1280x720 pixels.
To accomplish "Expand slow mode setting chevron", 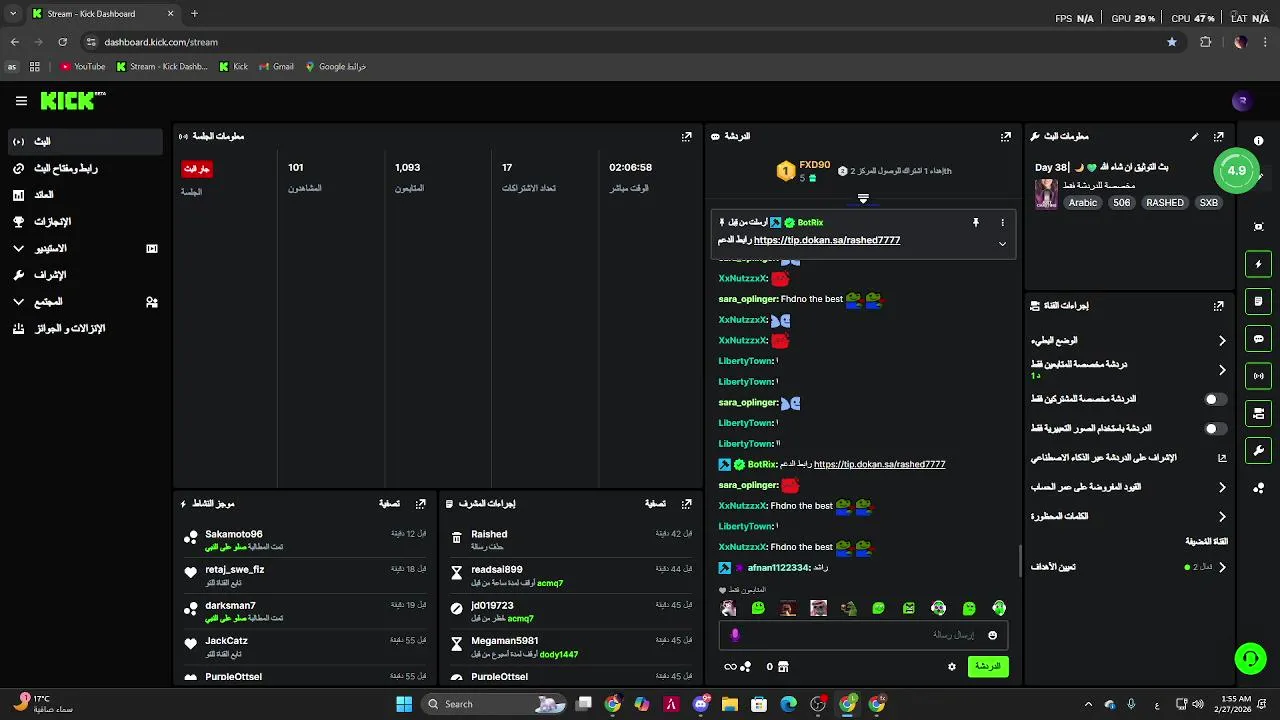I will [1222, 341].
